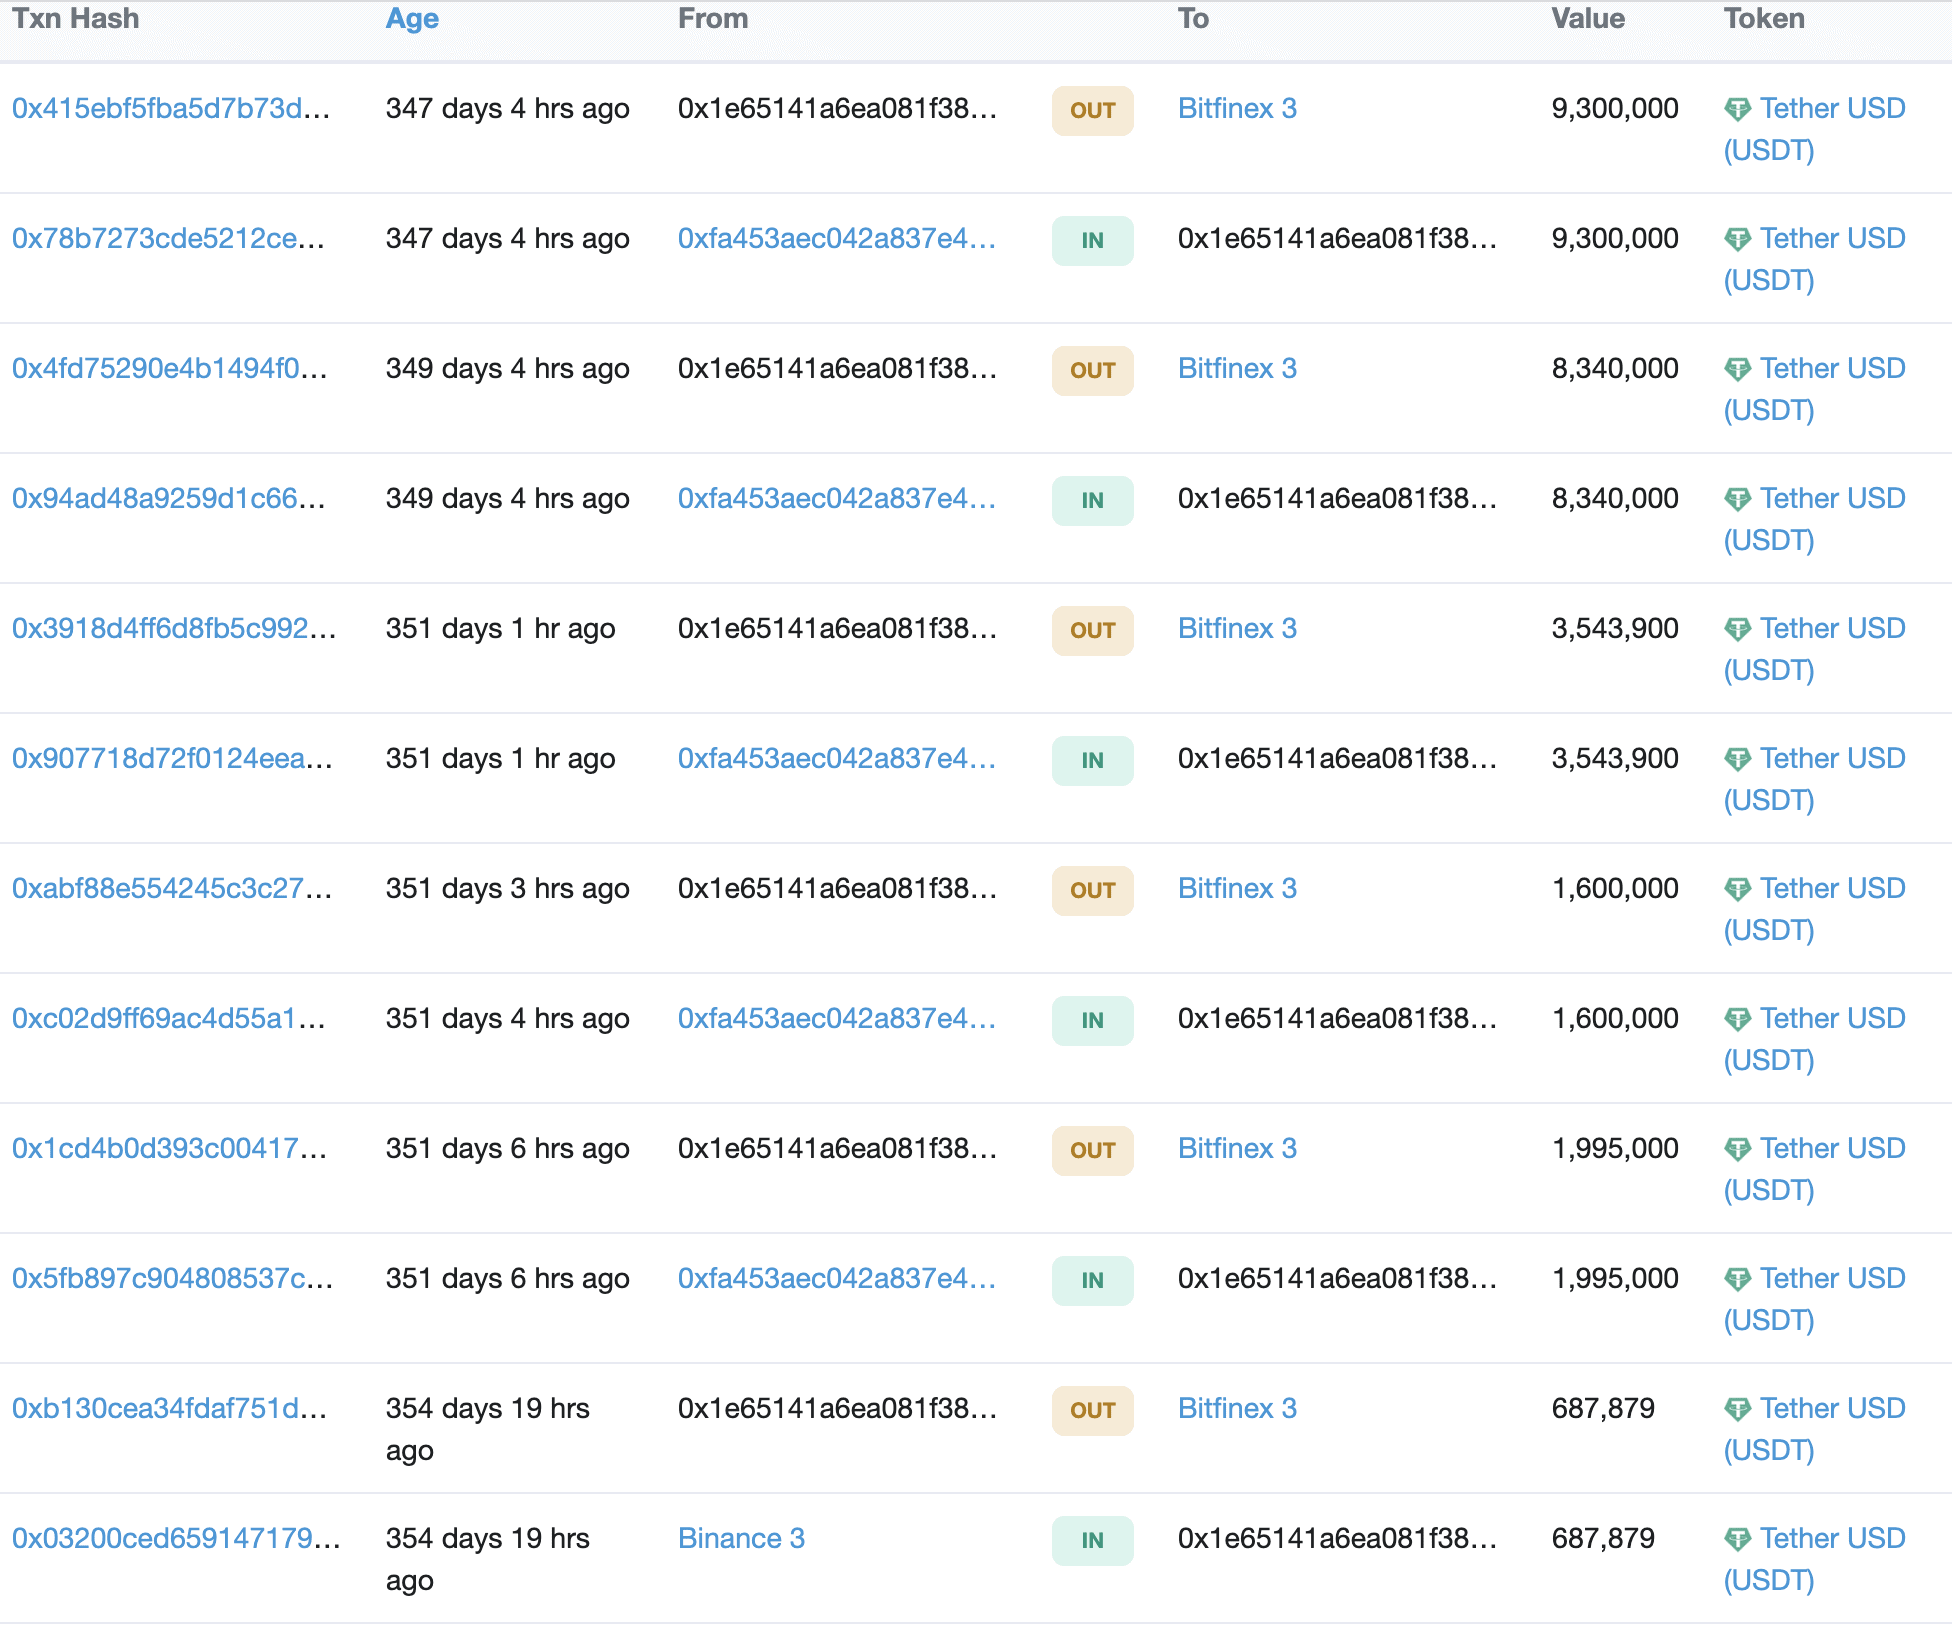
Task: Click the Tether gem icon in the 0x4fd75290e4b1494f0 row
Action: [1738, 369]
